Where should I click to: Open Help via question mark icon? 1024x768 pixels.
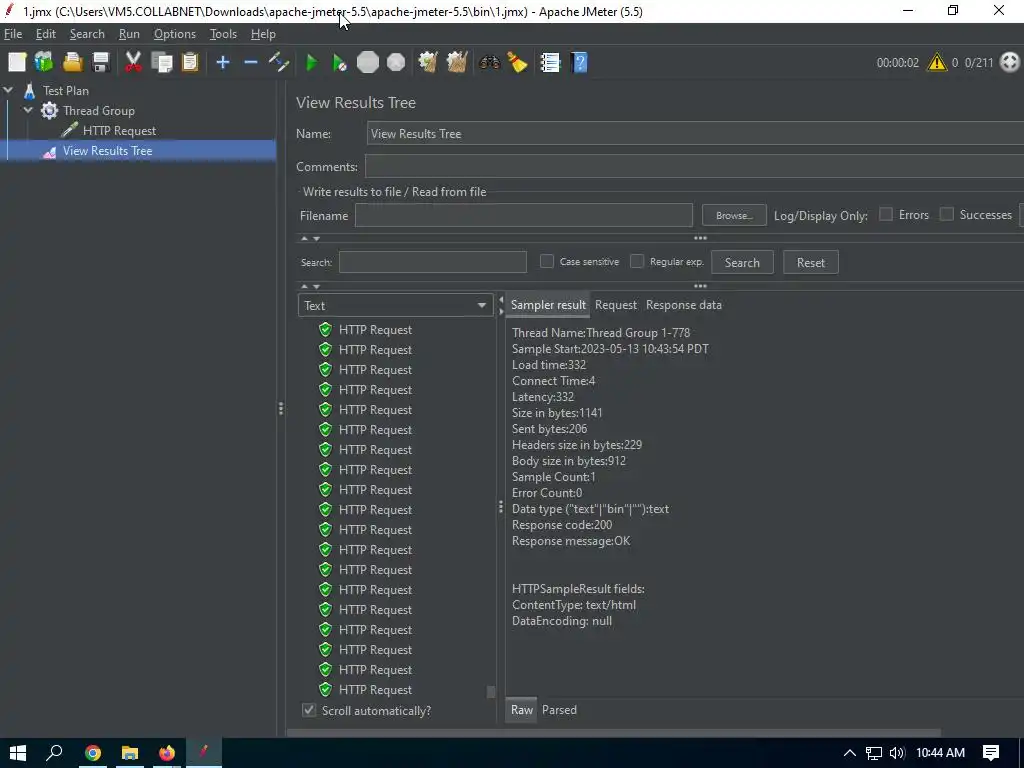coord(579,63)
